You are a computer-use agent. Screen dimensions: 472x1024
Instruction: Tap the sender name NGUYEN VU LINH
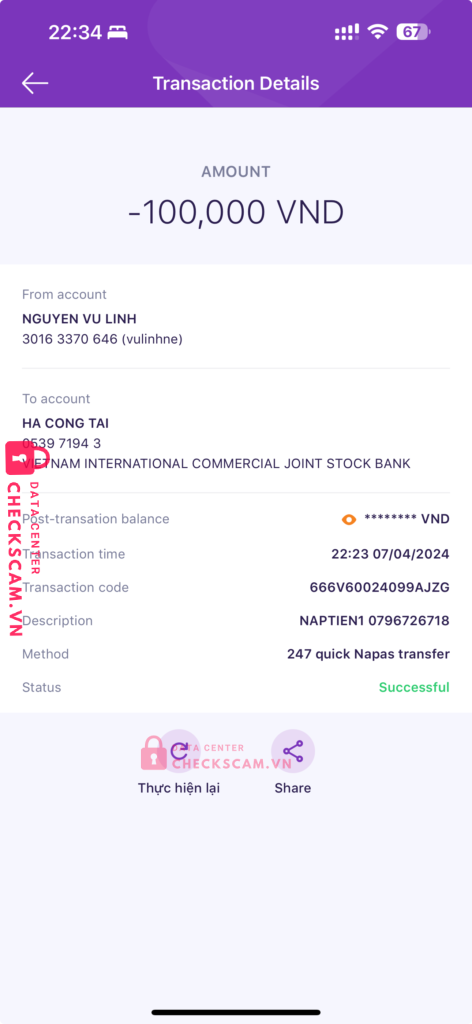[x=79, y=319]
